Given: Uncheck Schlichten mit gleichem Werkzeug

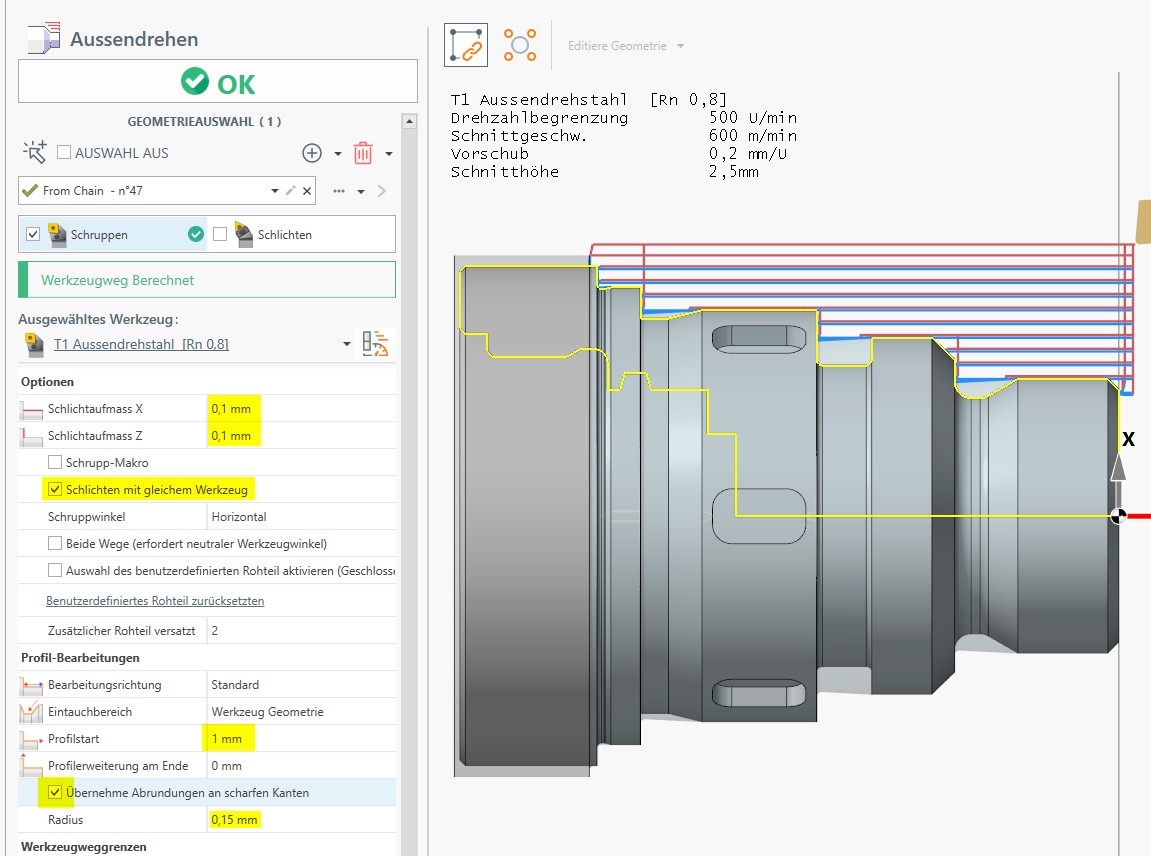Looking at the screenshot, I should coord(54,490).
